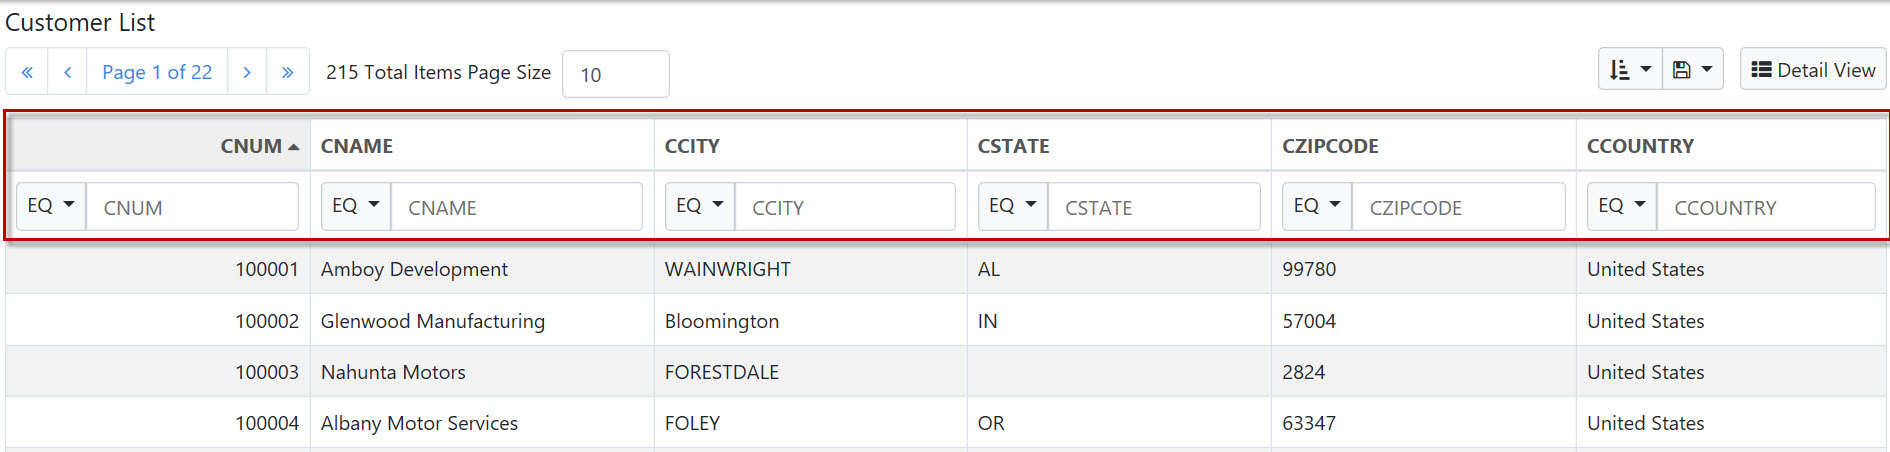
Task: Open the EQ operator dropdown for CCOUNTRY
Action: pos(1622,206)
